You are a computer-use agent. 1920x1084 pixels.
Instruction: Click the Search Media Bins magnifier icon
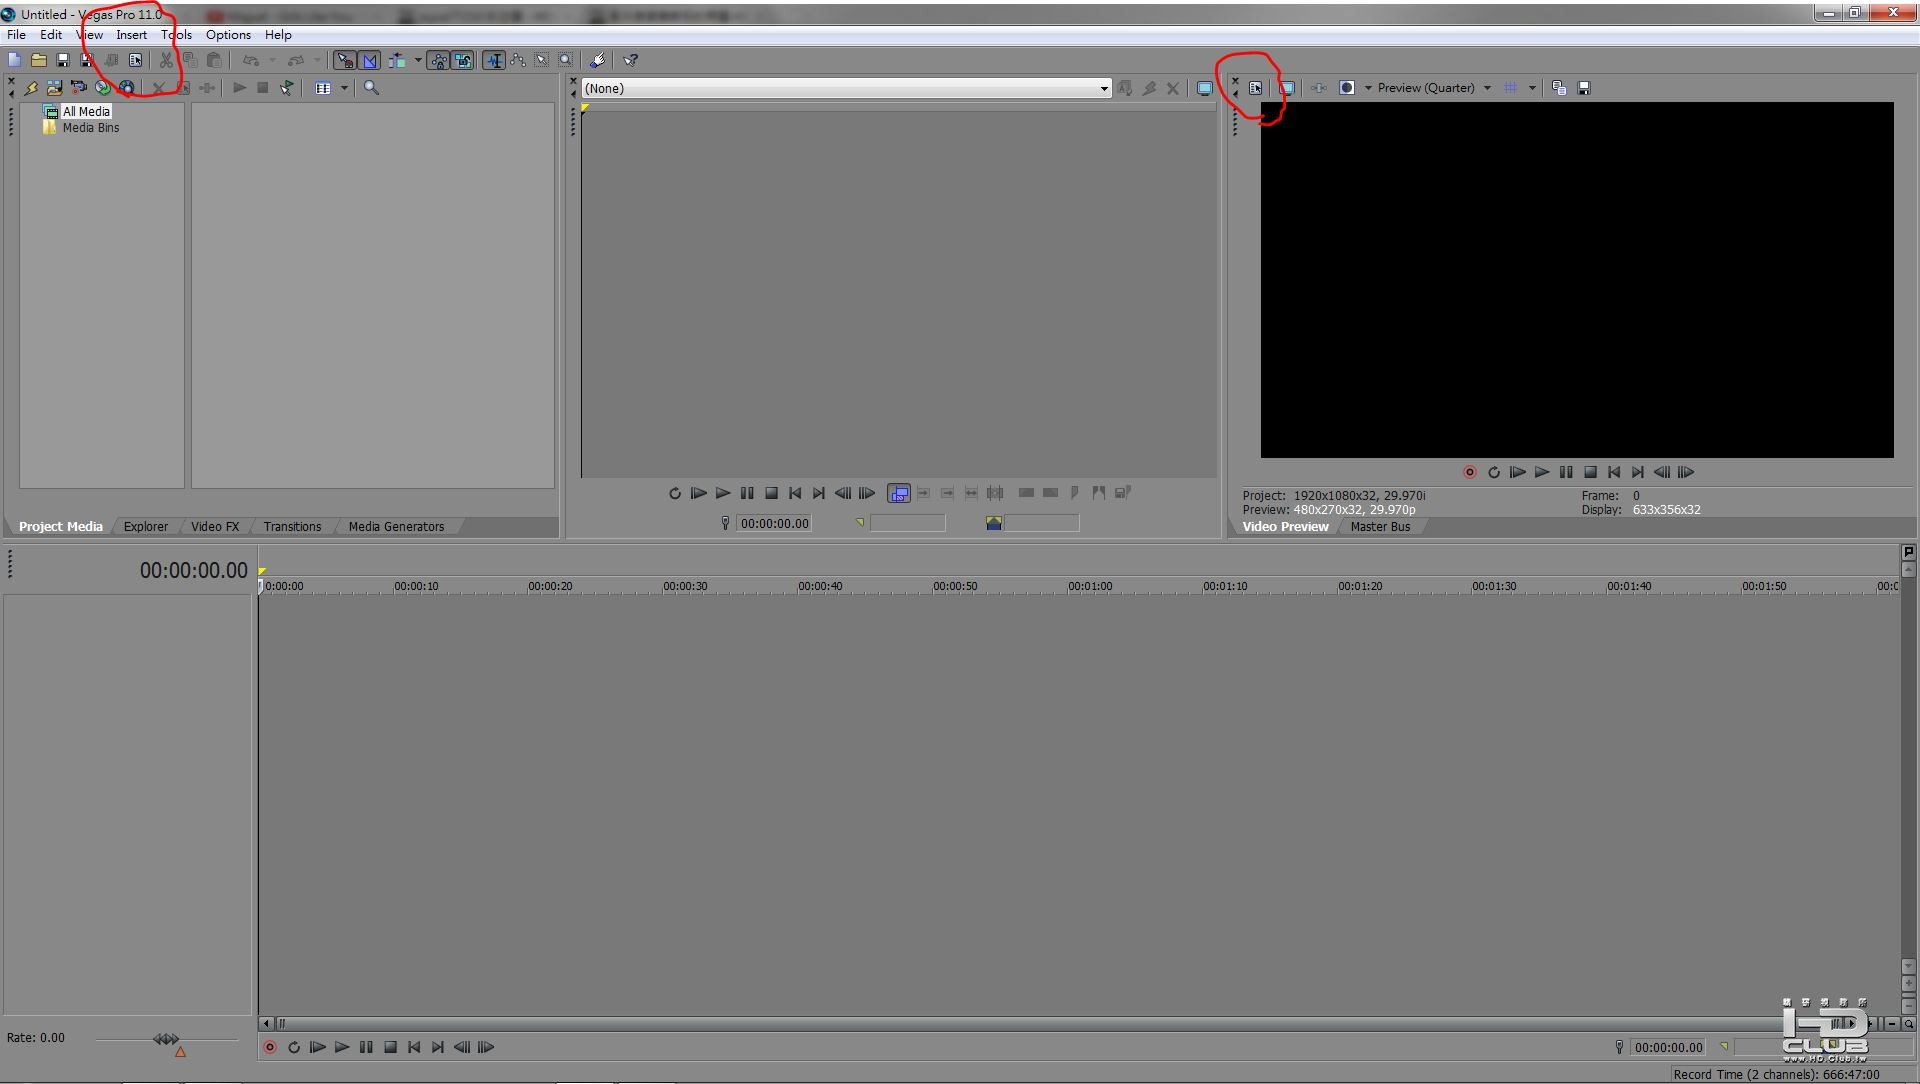pyautogui.click(x=371, y=88)
